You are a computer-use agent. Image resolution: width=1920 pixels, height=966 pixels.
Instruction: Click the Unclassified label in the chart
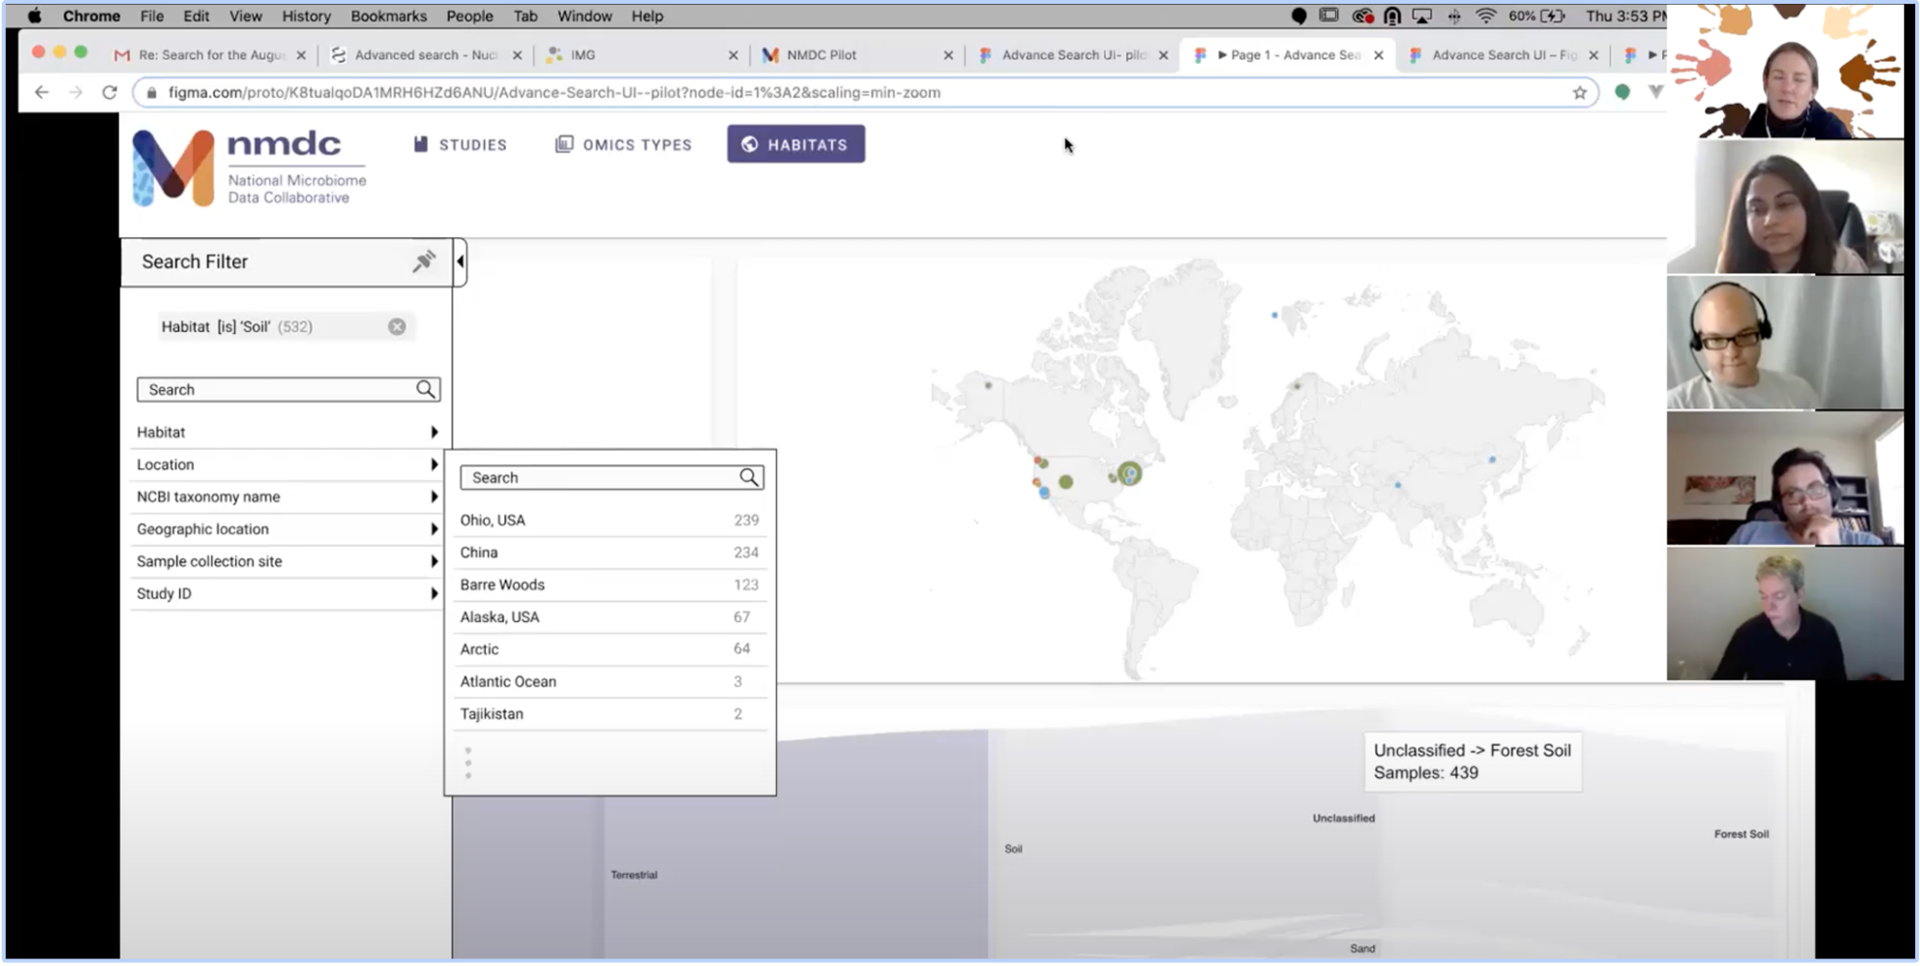pyautogui.click(x=1343, y=818)
